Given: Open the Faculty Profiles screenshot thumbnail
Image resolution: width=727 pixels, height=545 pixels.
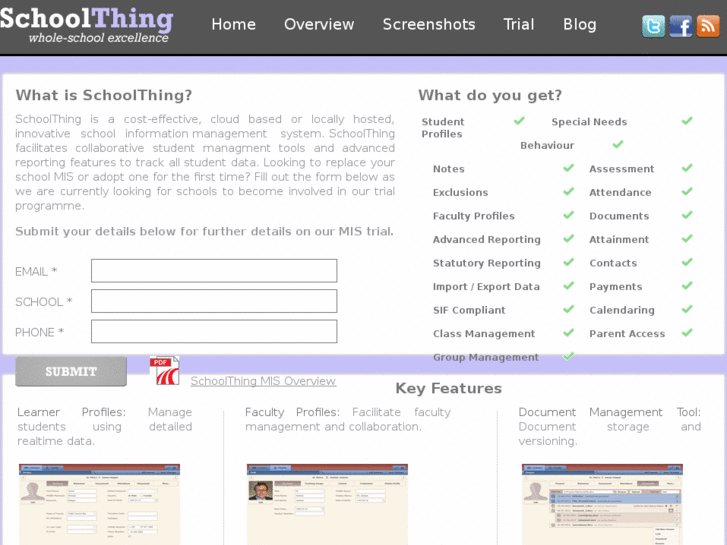Looking at the screenshot, I should coord(327,504).
